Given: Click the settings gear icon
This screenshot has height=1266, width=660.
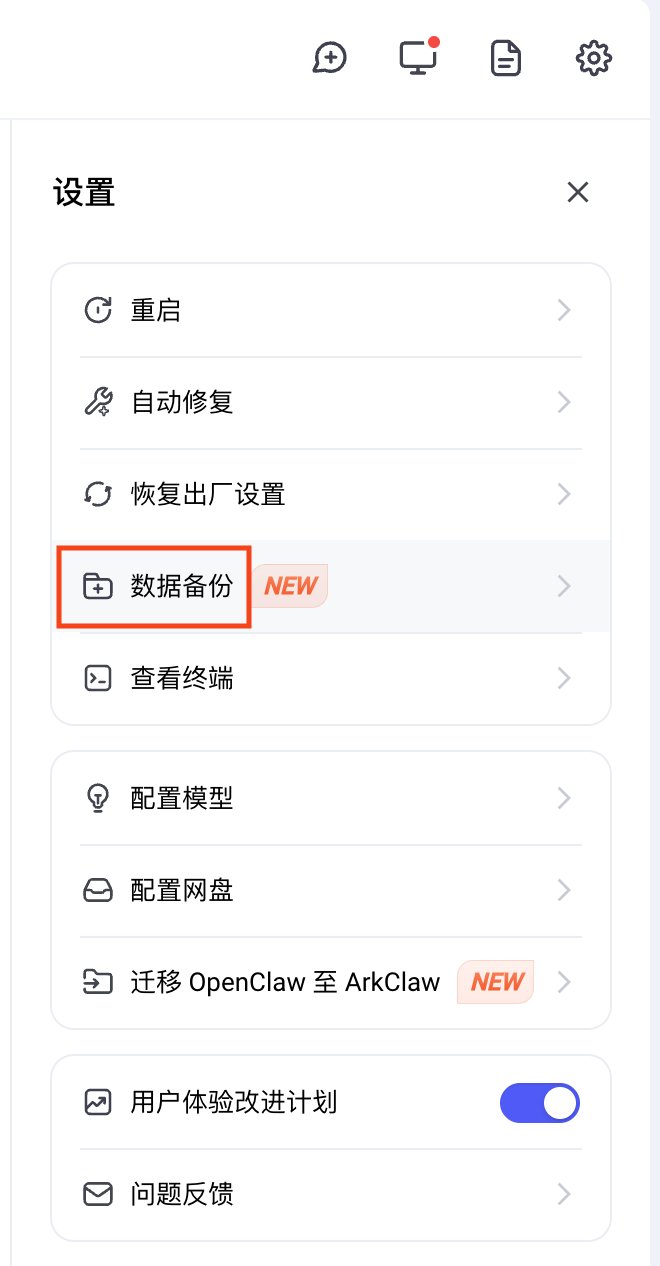Looking at the screenshot, I should [x=594, y=58].
